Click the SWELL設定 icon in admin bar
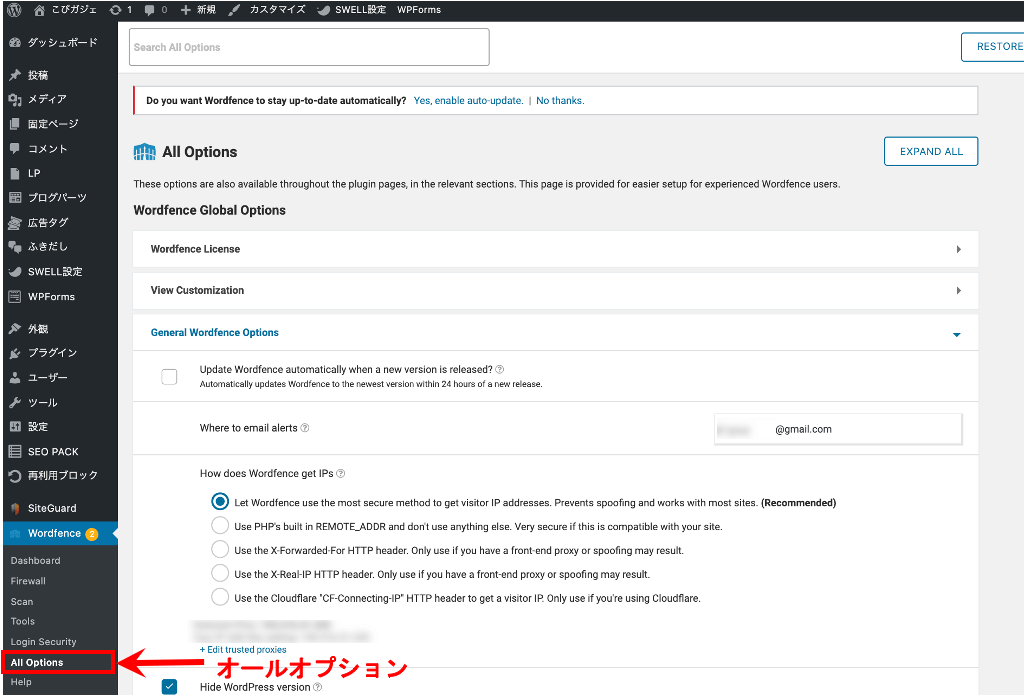Screen dimensions: 1024x696 click(323, 10)
